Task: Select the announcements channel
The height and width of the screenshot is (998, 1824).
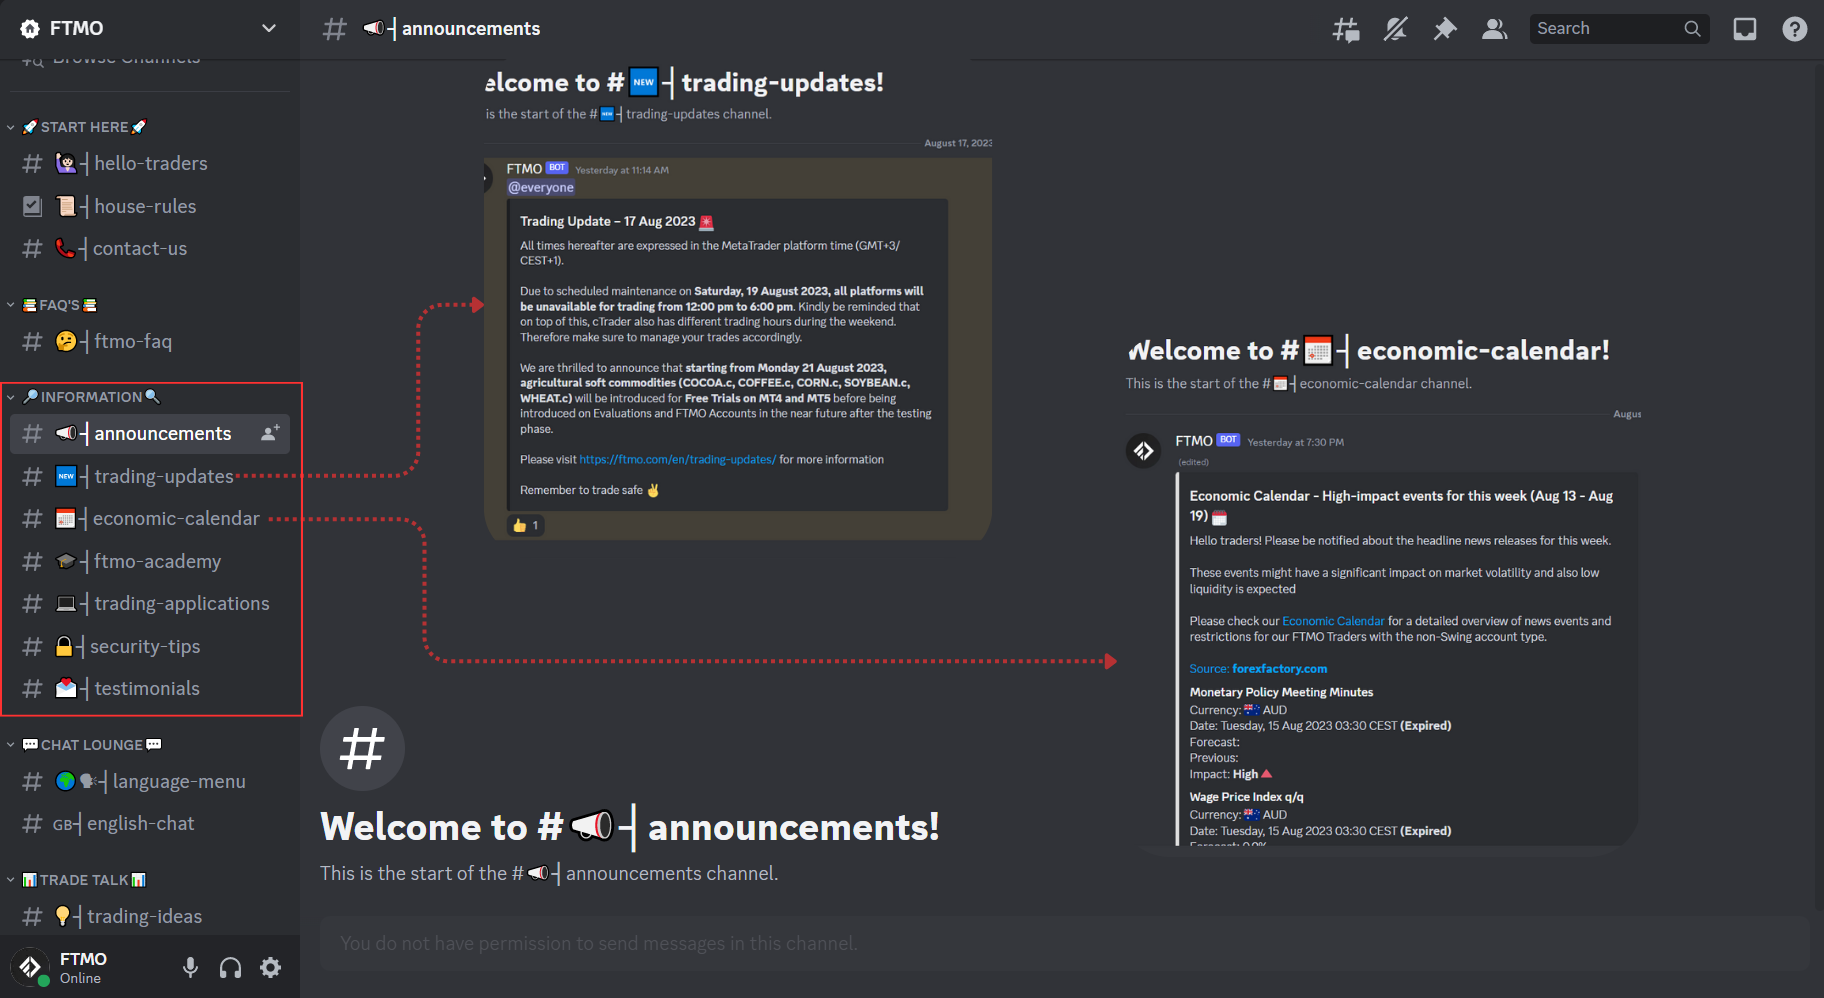Action: [x=150, y=434]
